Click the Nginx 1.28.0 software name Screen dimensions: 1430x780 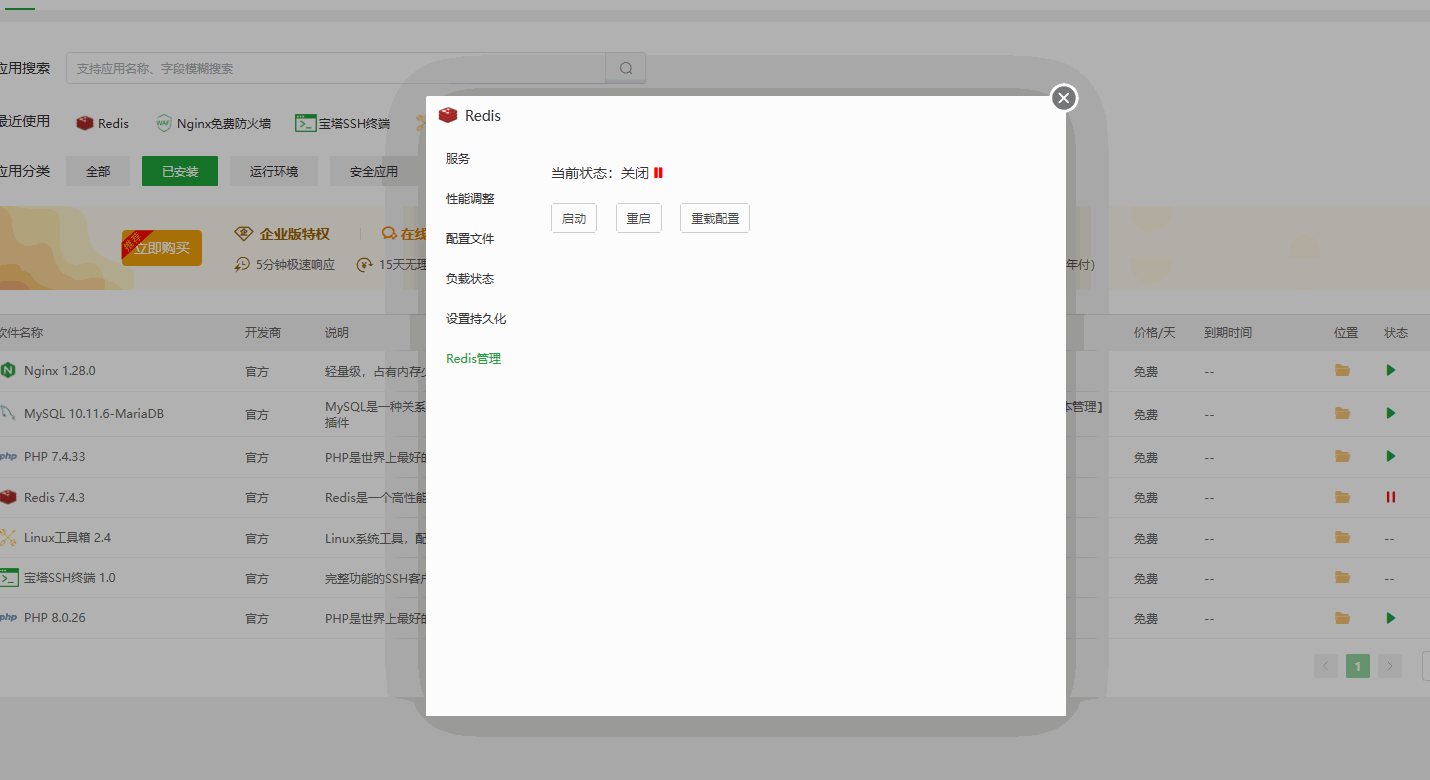(x=59, y=371)
